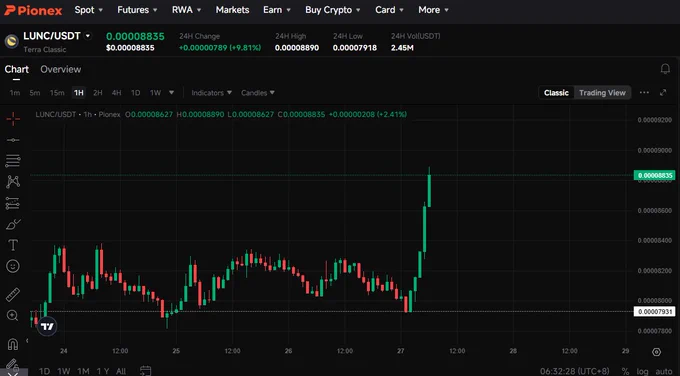Image resolution: width=680 pixels, height=376 pixels.
Task: Click the 0.00007931 price line label
Action: [654, 311]
